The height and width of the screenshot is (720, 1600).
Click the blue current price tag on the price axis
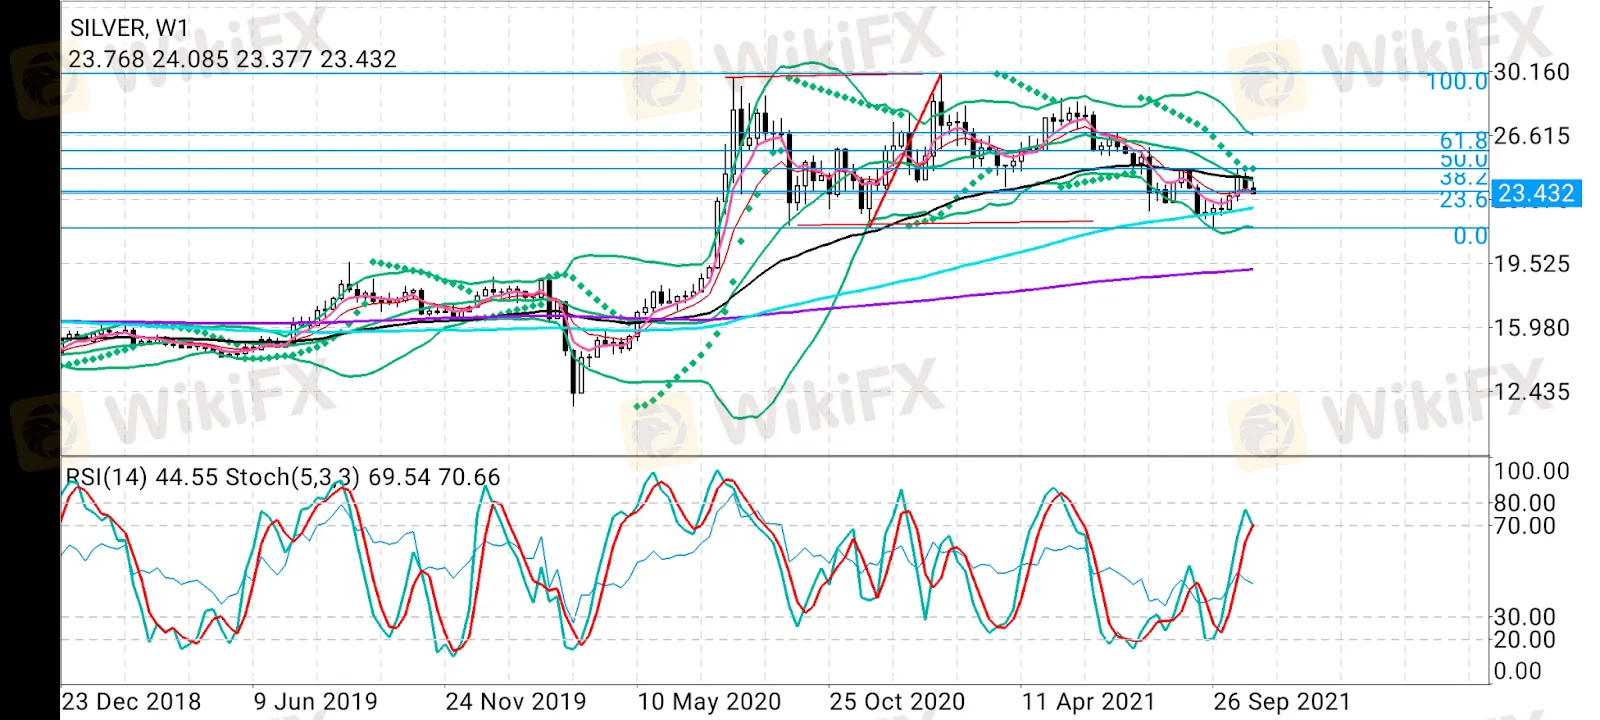[1536, 193]
